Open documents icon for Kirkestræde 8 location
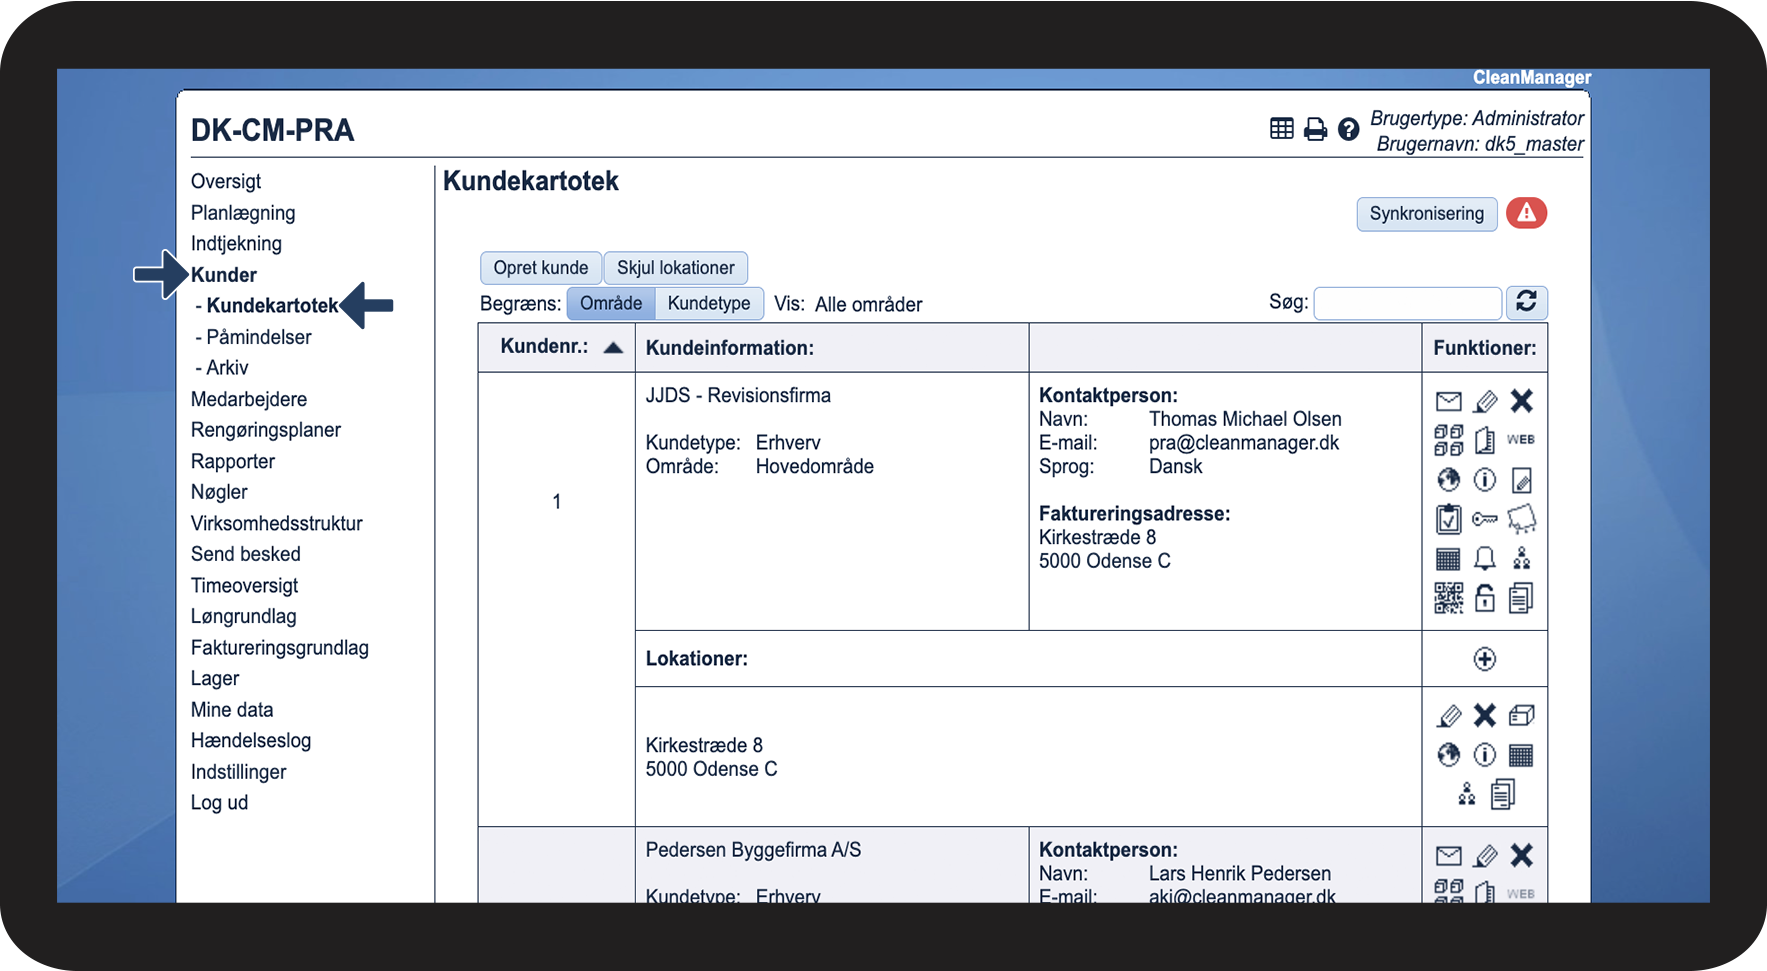The width and height of the screenshot is (1767, 971). coord(1503,794)
